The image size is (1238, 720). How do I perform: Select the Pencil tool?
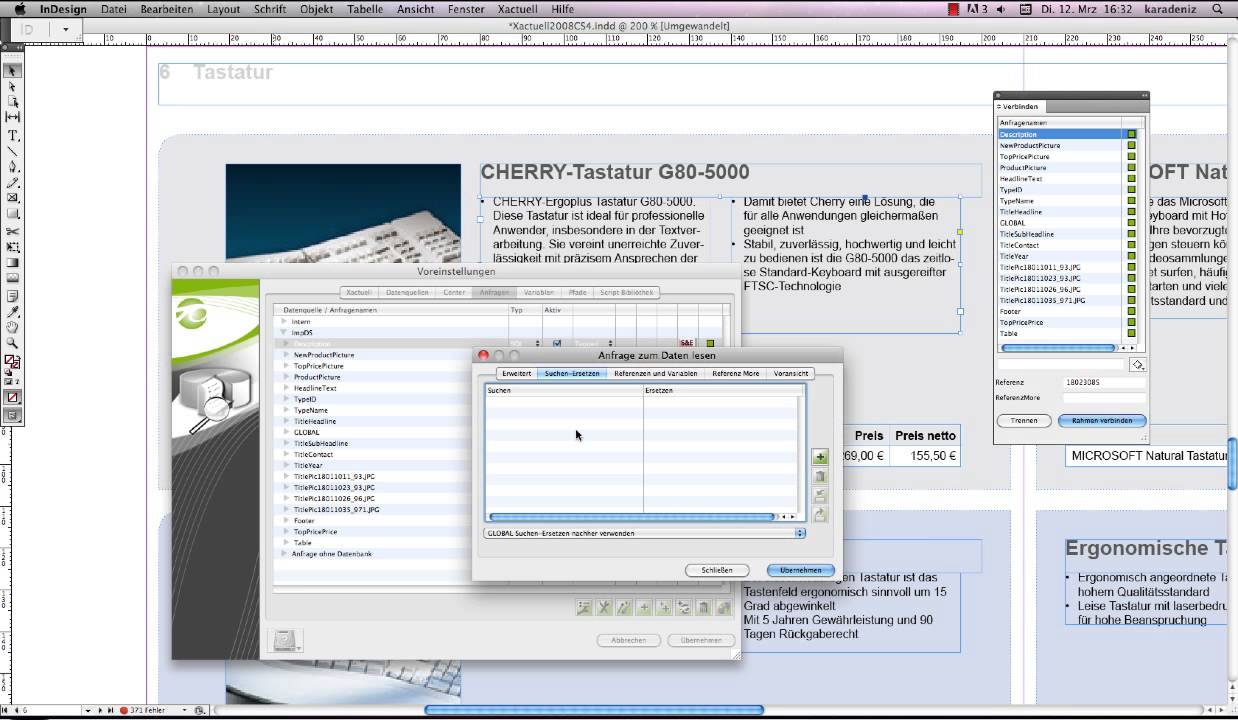[x=13, y=183]
